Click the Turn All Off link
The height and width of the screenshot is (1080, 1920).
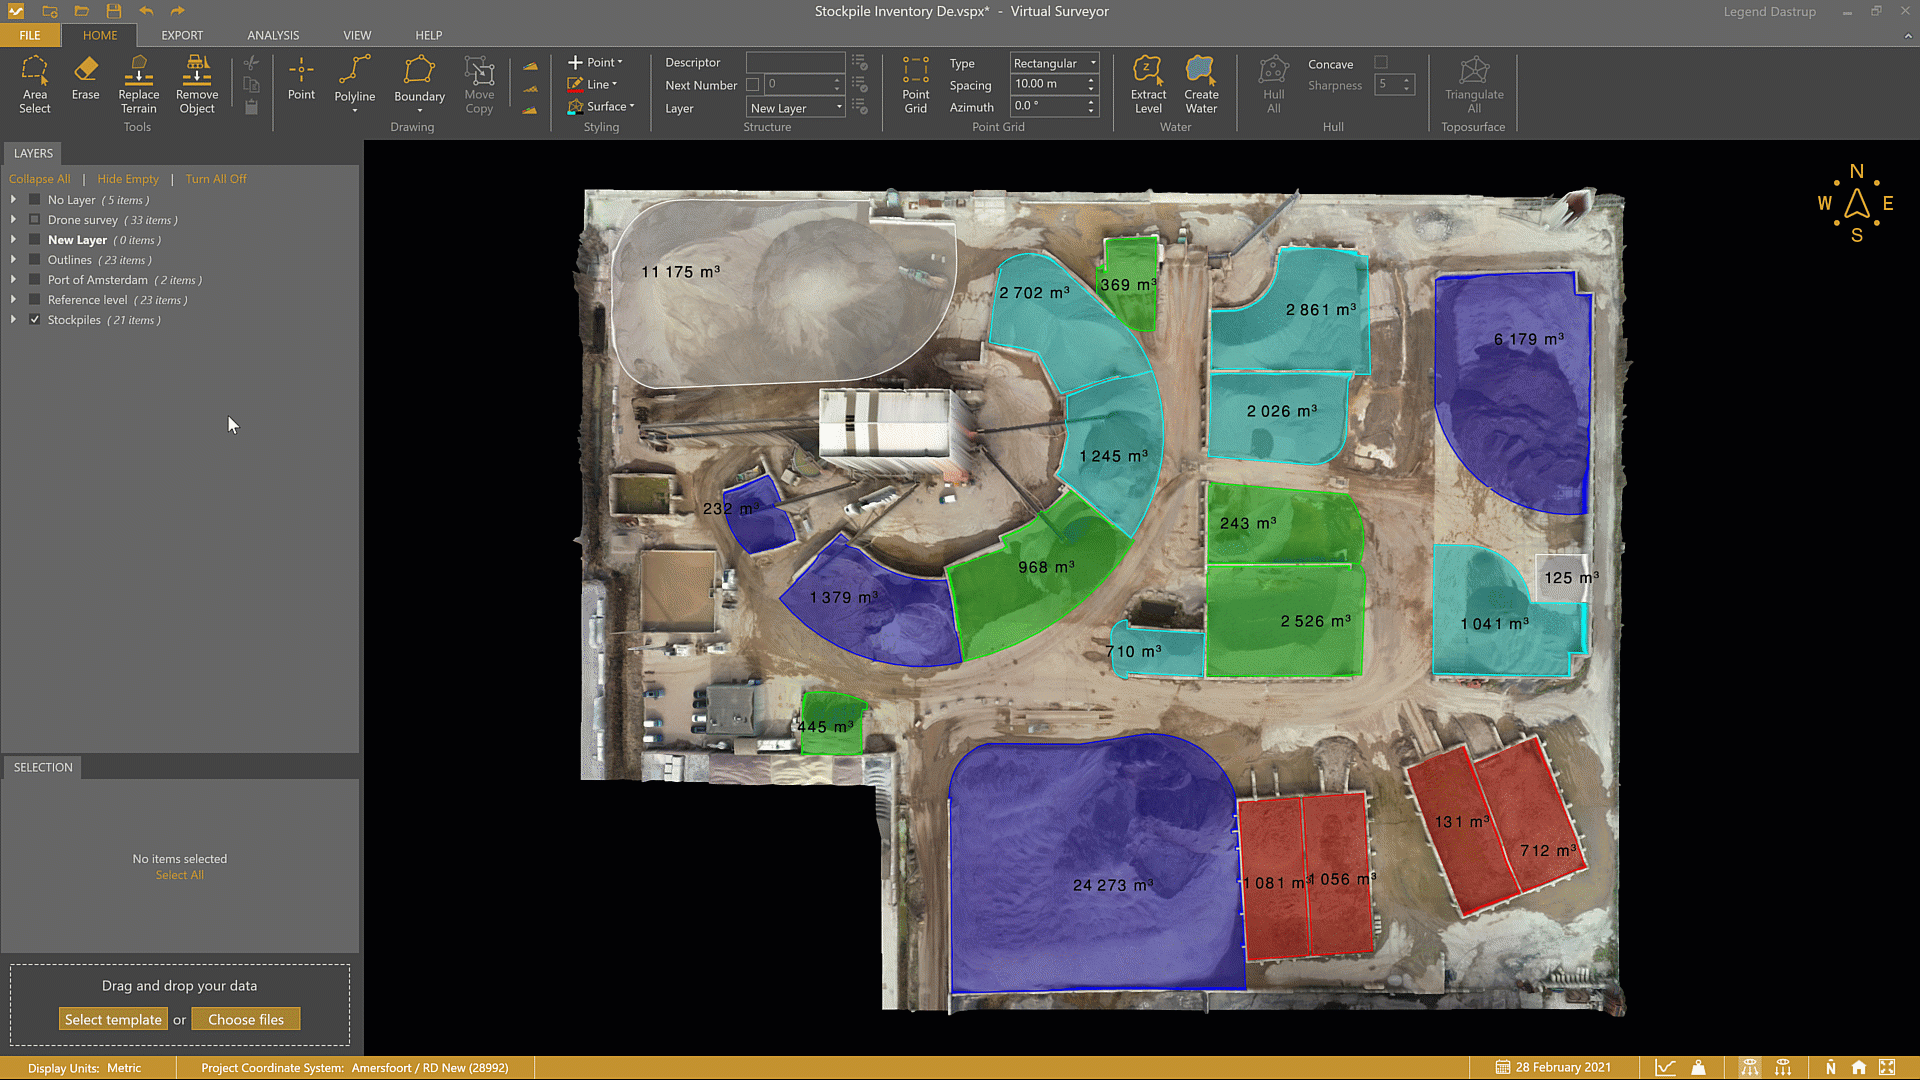click(x=215, y=179)
